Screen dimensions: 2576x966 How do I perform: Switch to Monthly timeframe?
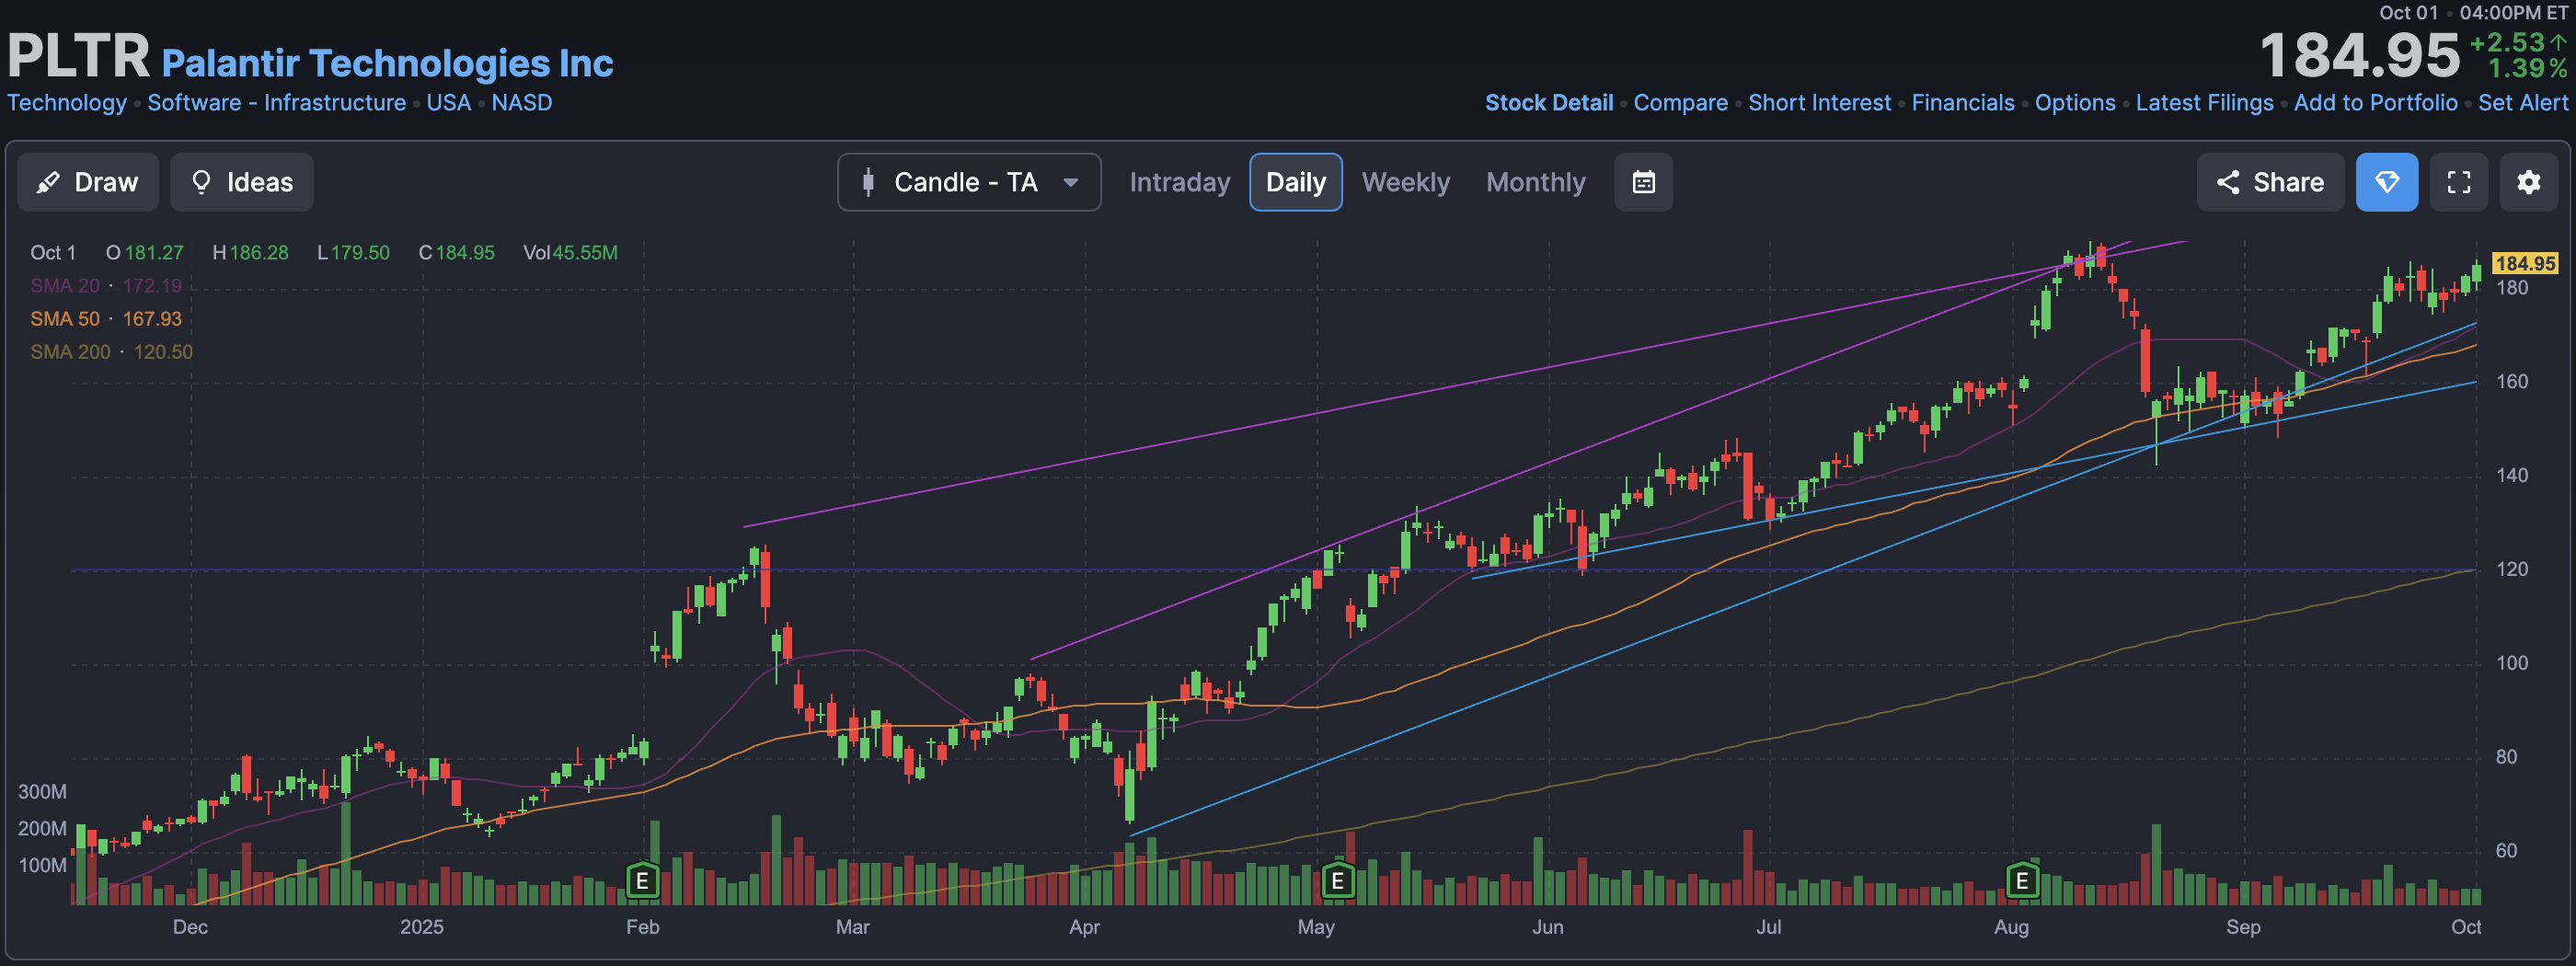click(1535, 182)
